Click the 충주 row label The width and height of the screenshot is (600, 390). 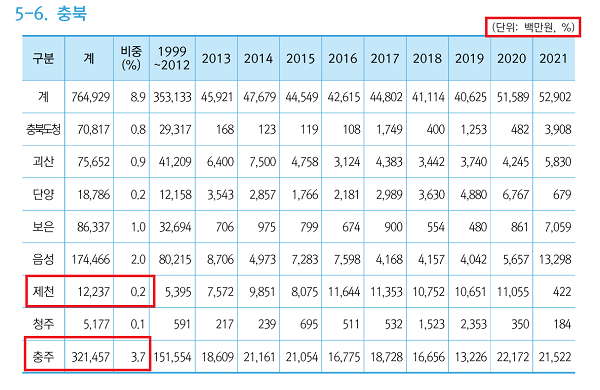click(x=43, y=357)
